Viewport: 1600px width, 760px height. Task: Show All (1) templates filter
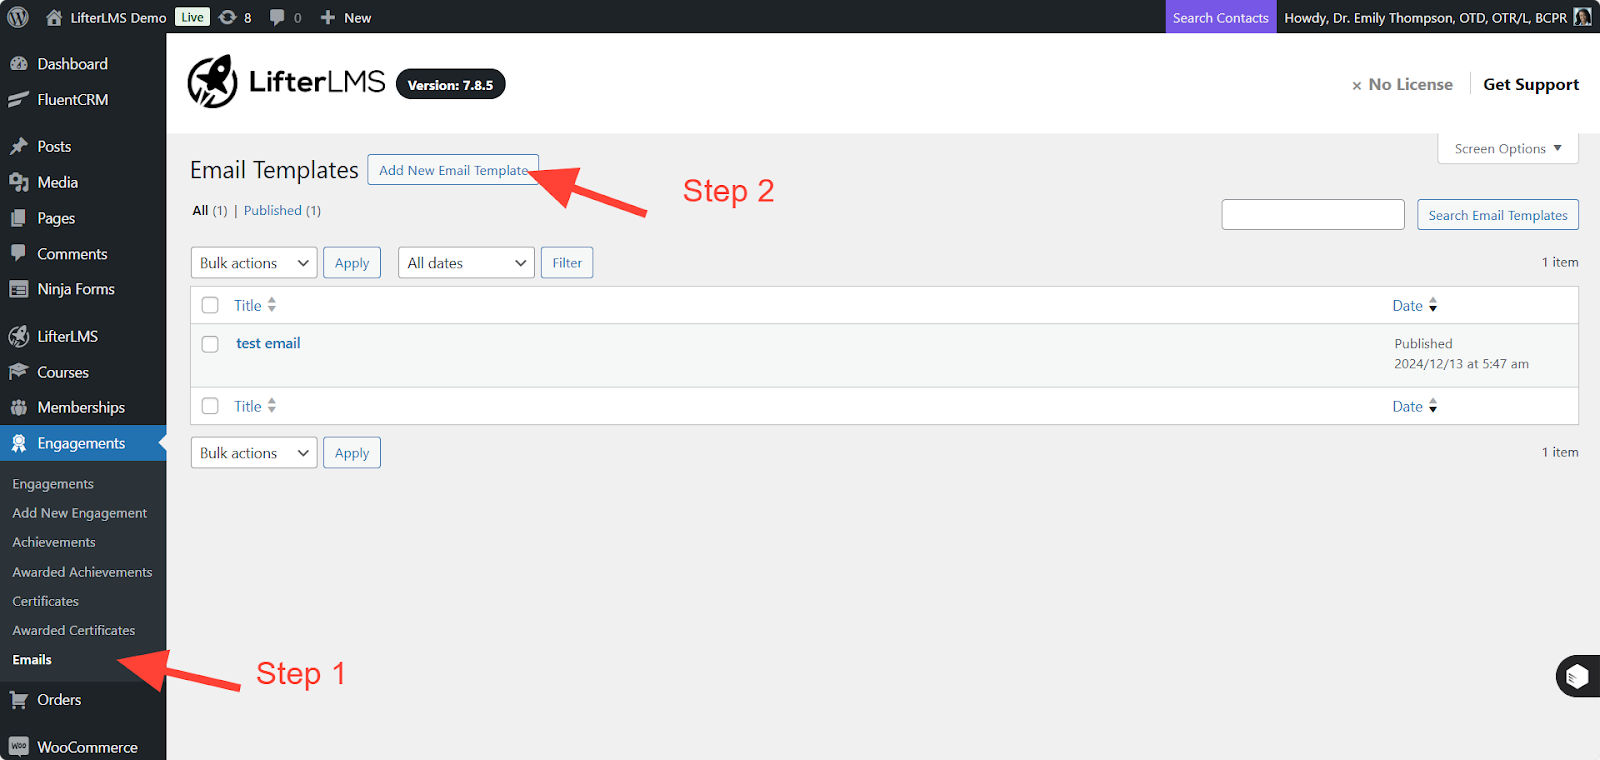tap(210, 210)
